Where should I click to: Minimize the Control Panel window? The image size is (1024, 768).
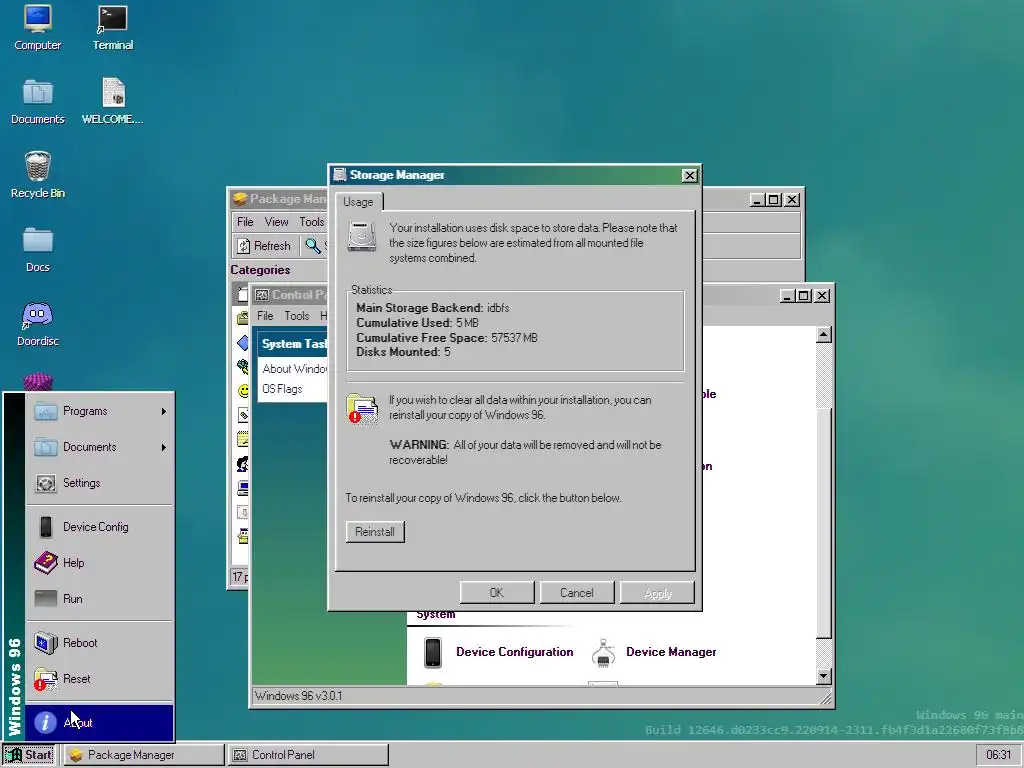tap(787, 296)
